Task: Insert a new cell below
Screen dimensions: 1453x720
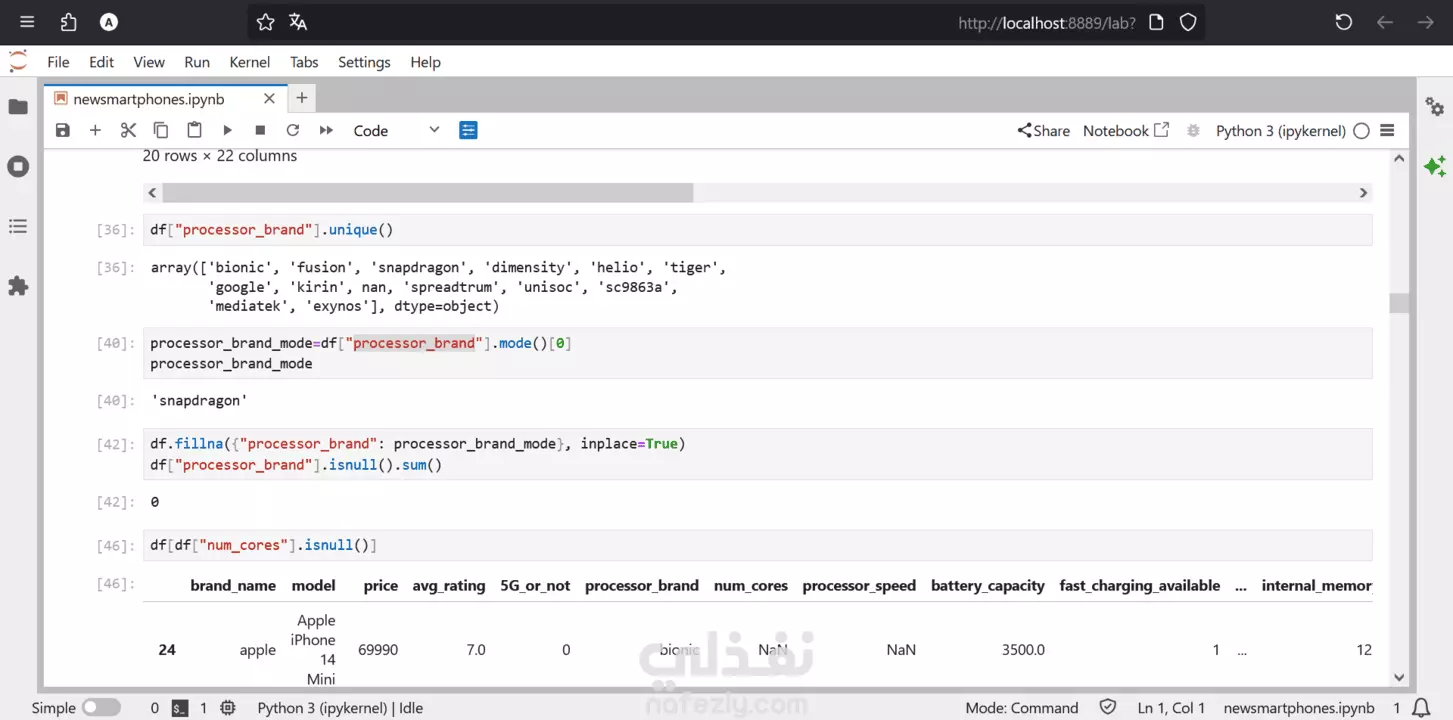Action: (x=95, y=130)
